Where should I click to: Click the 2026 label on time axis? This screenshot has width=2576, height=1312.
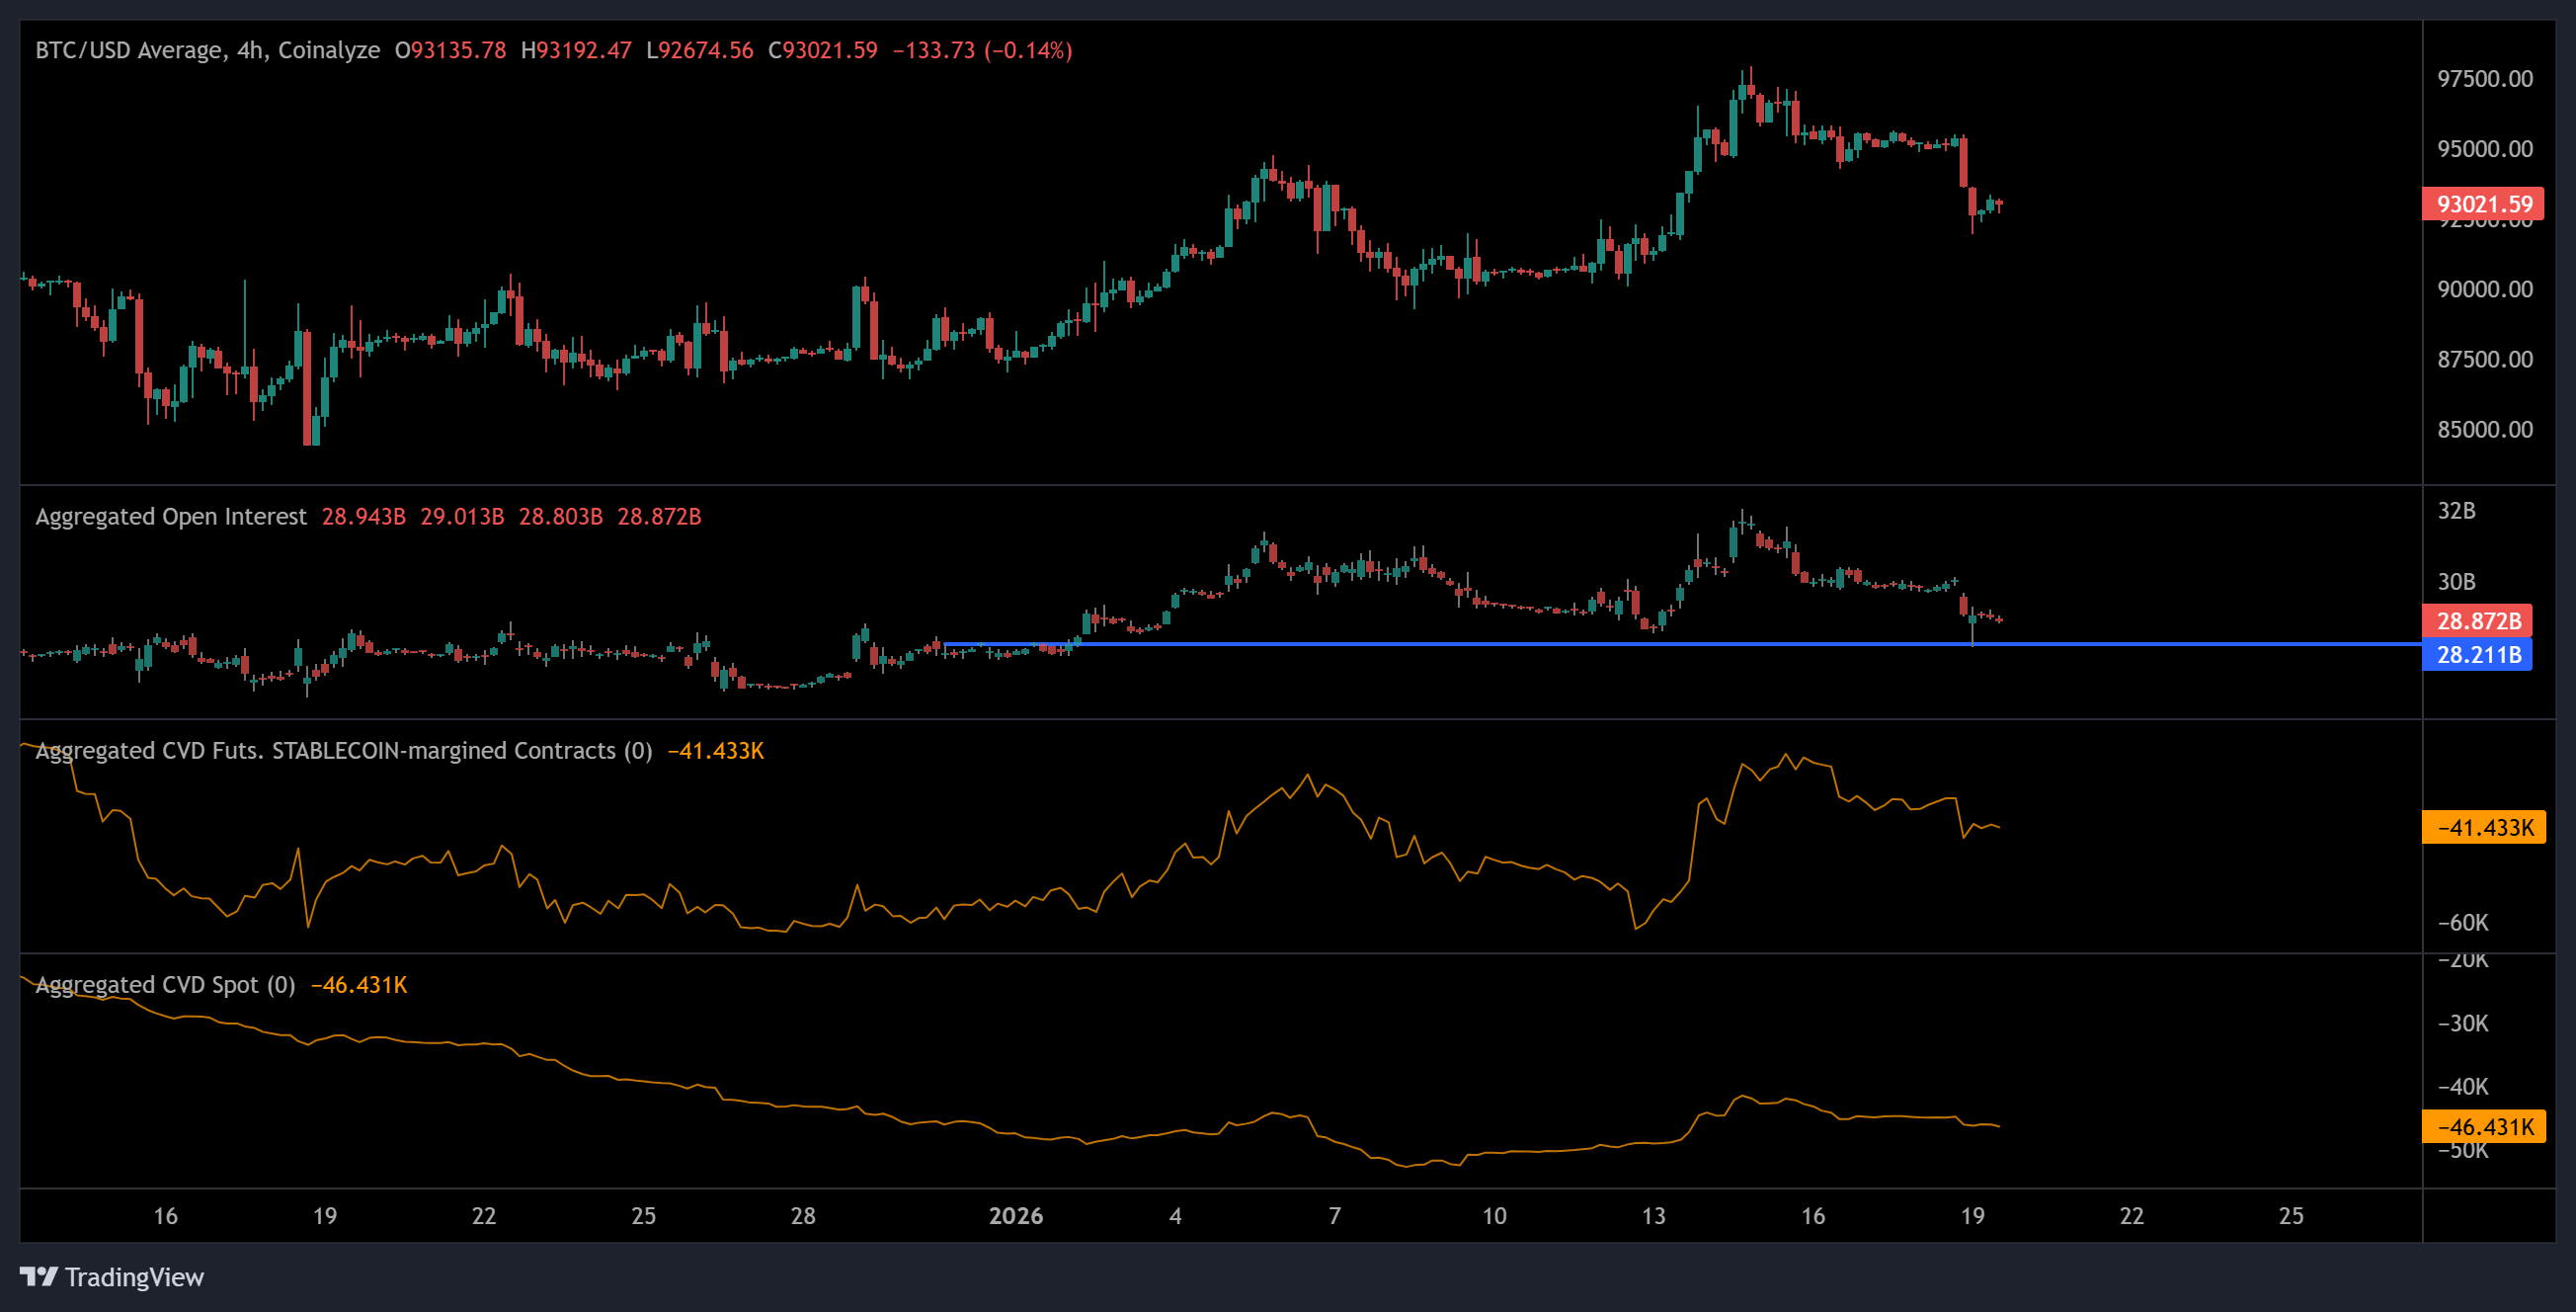(x=1017, y=1217)
